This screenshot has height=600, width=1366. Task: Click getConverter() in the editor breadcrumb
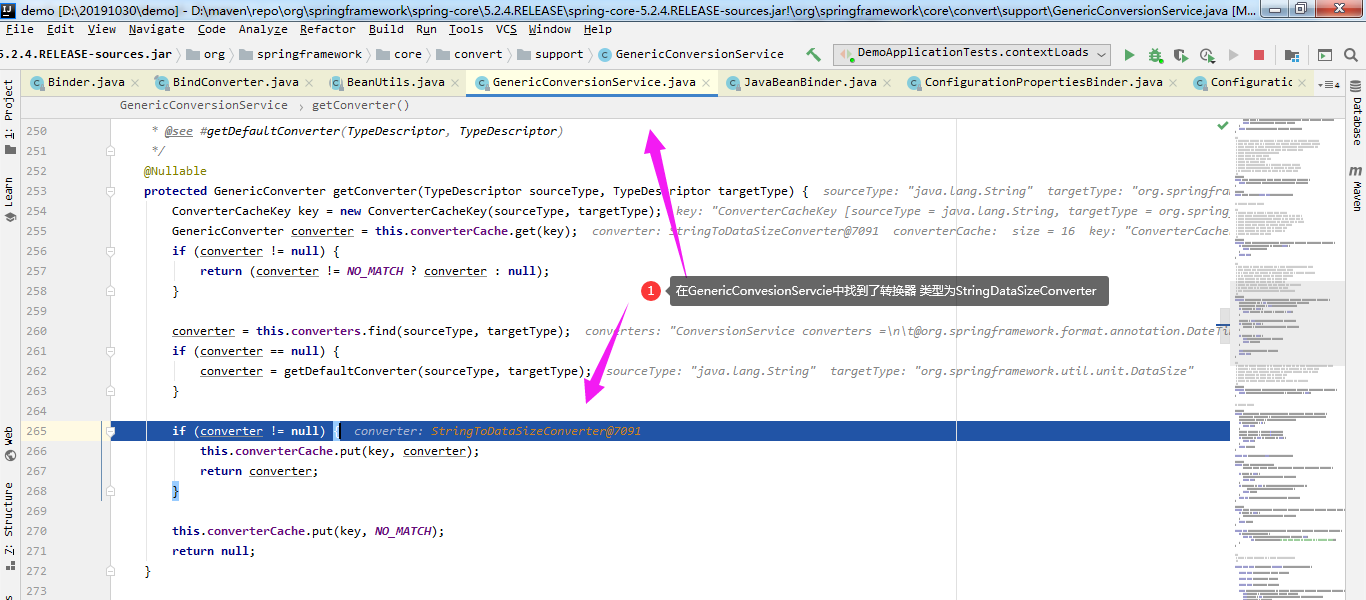click(x=361, y=105)
